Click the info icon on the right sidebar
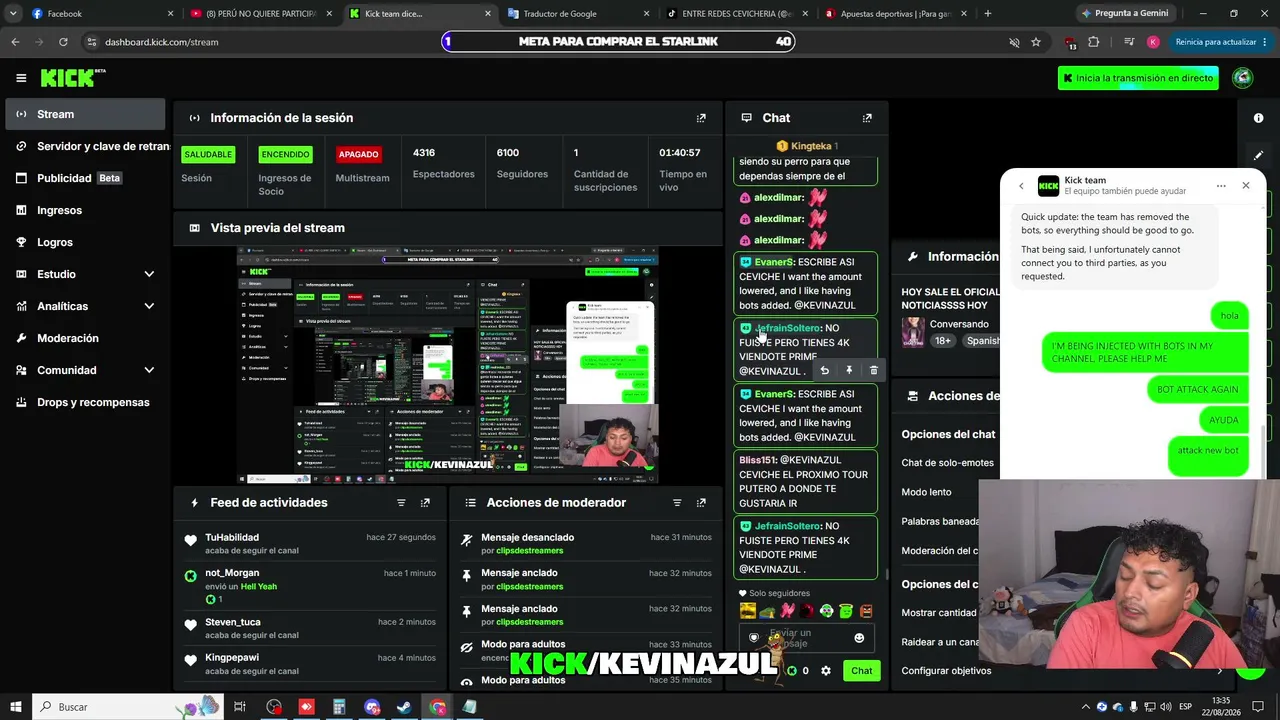This screenshot has width=1280, height=720. 1258,118
